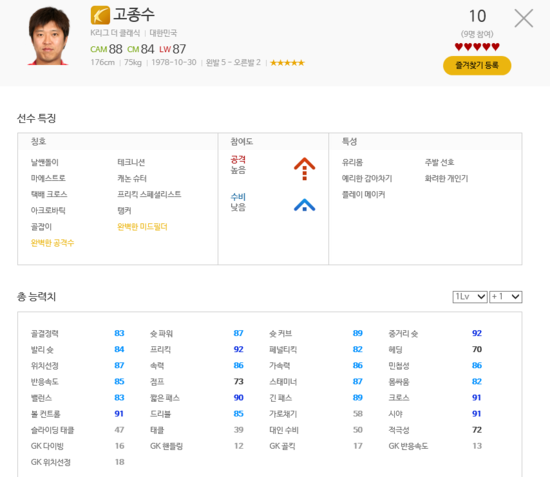This screenshot has height=477, width=550.
Task: Click the 중거리 슛 stat value 92
Action: 477,333
